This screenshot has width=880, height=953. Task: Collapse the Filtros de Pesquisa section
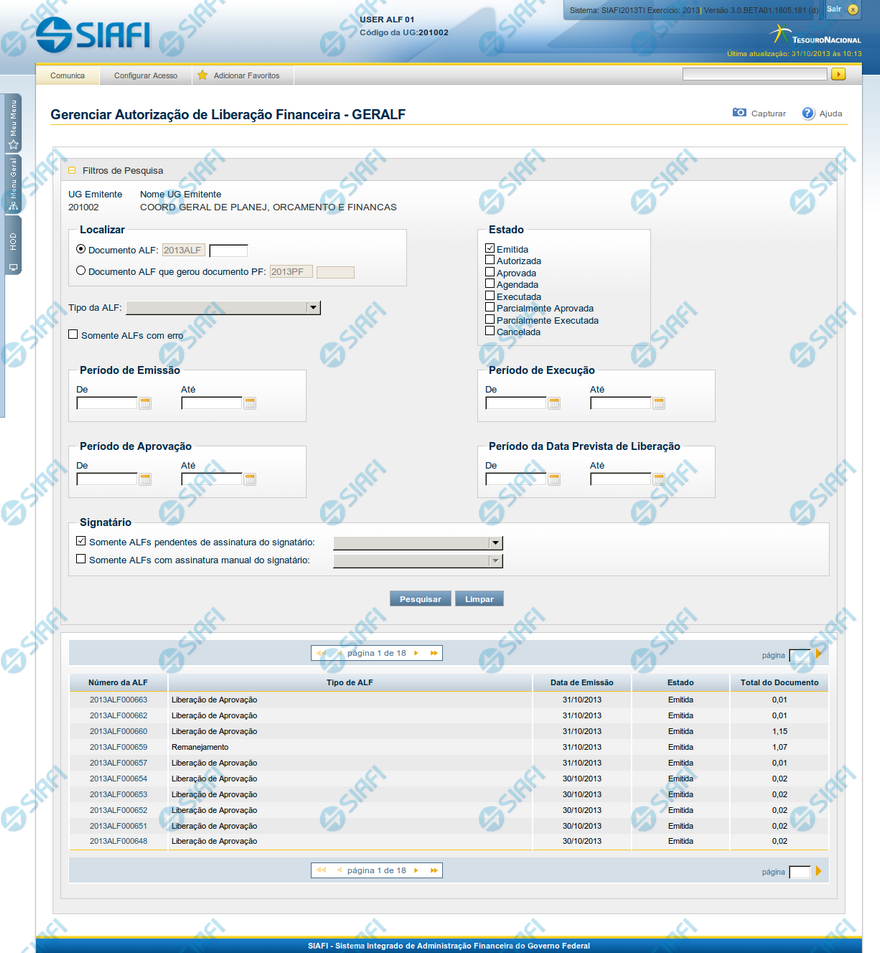click(x=72, y=170)
